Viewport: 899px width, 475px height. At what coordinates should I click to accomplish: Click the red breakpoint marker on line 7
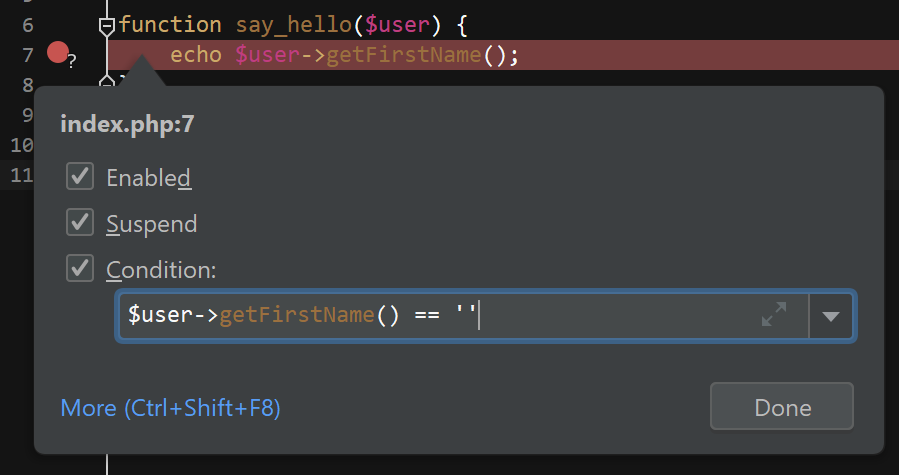point(58,52)
